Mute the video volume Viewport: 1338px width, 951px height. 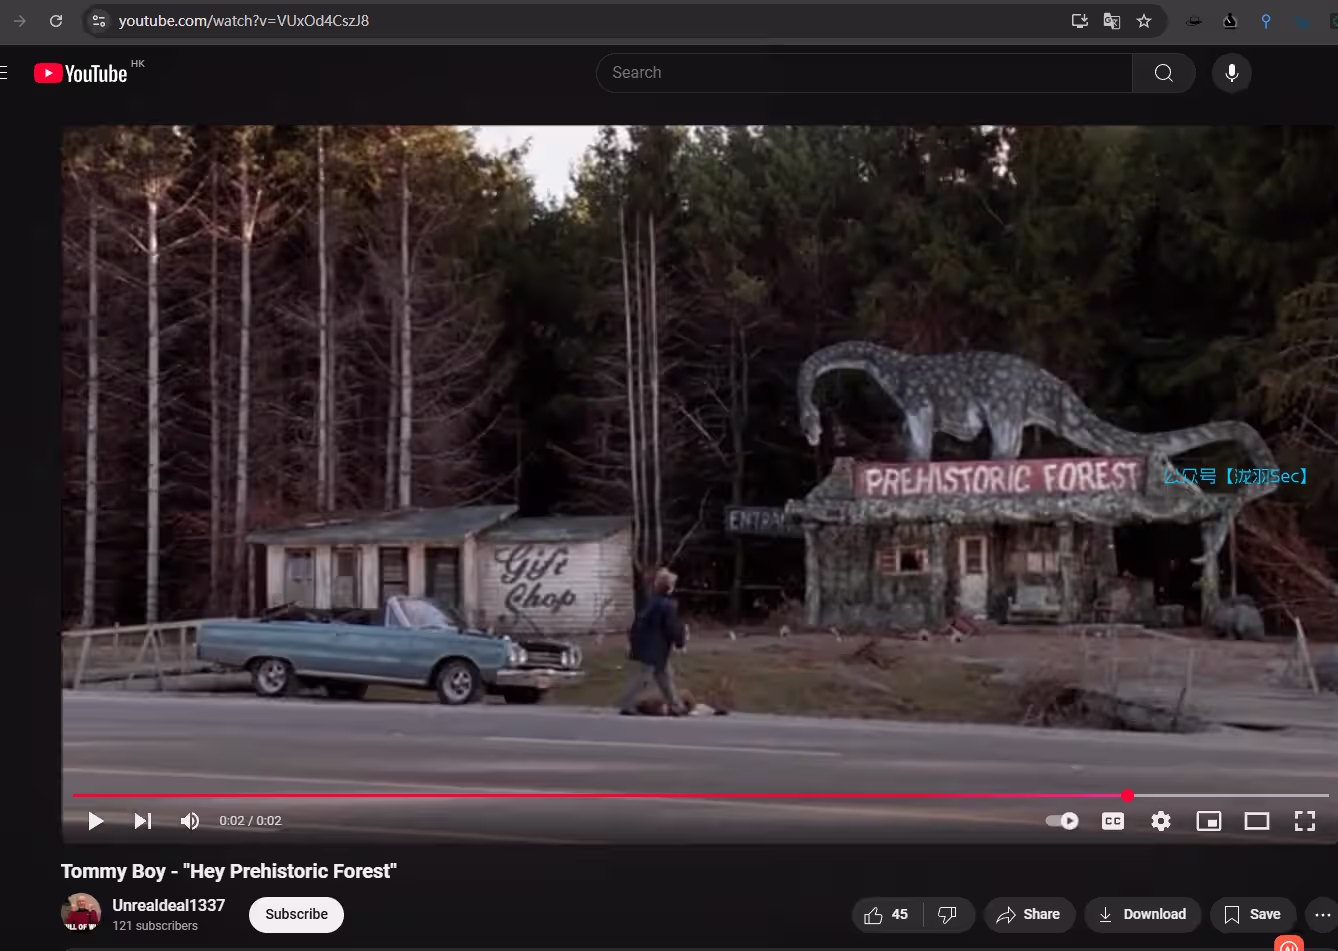[x=189, y=821]
